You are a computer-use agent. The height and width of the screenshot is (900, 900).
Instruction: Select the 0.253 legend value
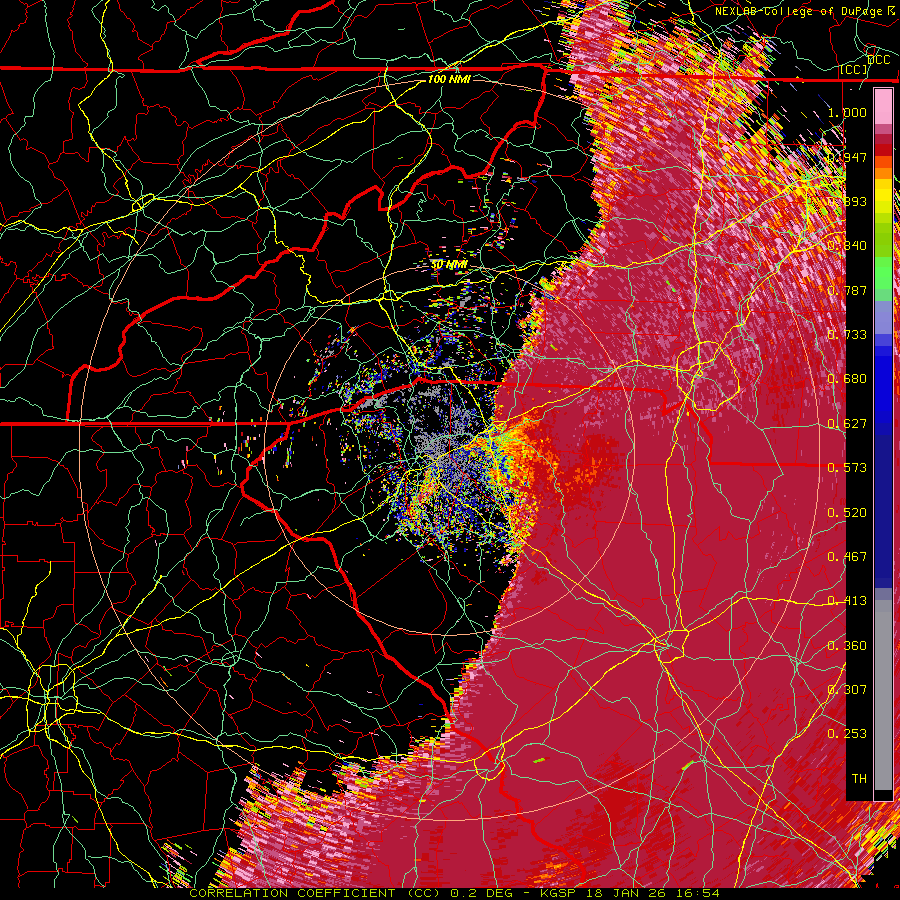[847, 734]
